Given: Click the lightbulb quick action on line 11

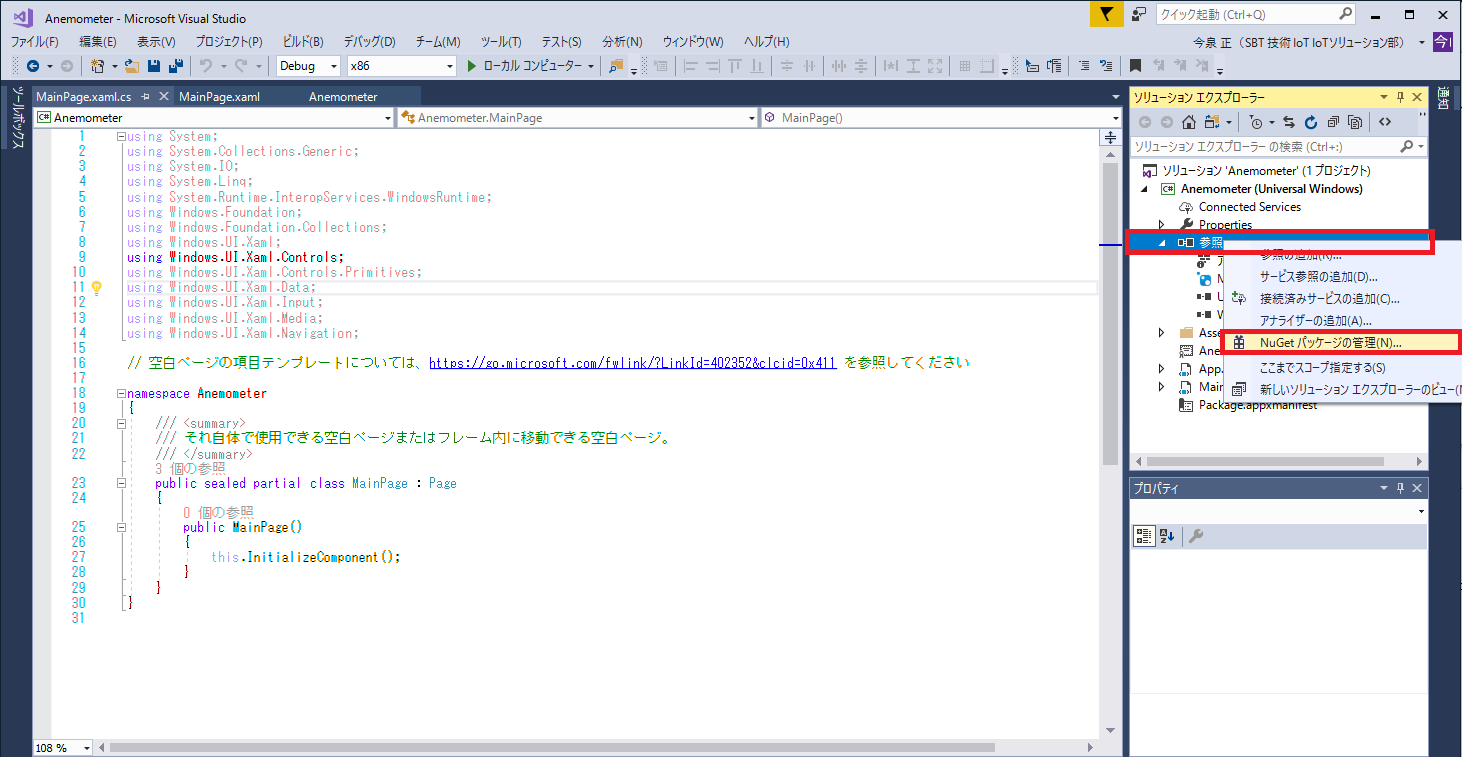Looking at the screenshot, I should coord(97,287).
